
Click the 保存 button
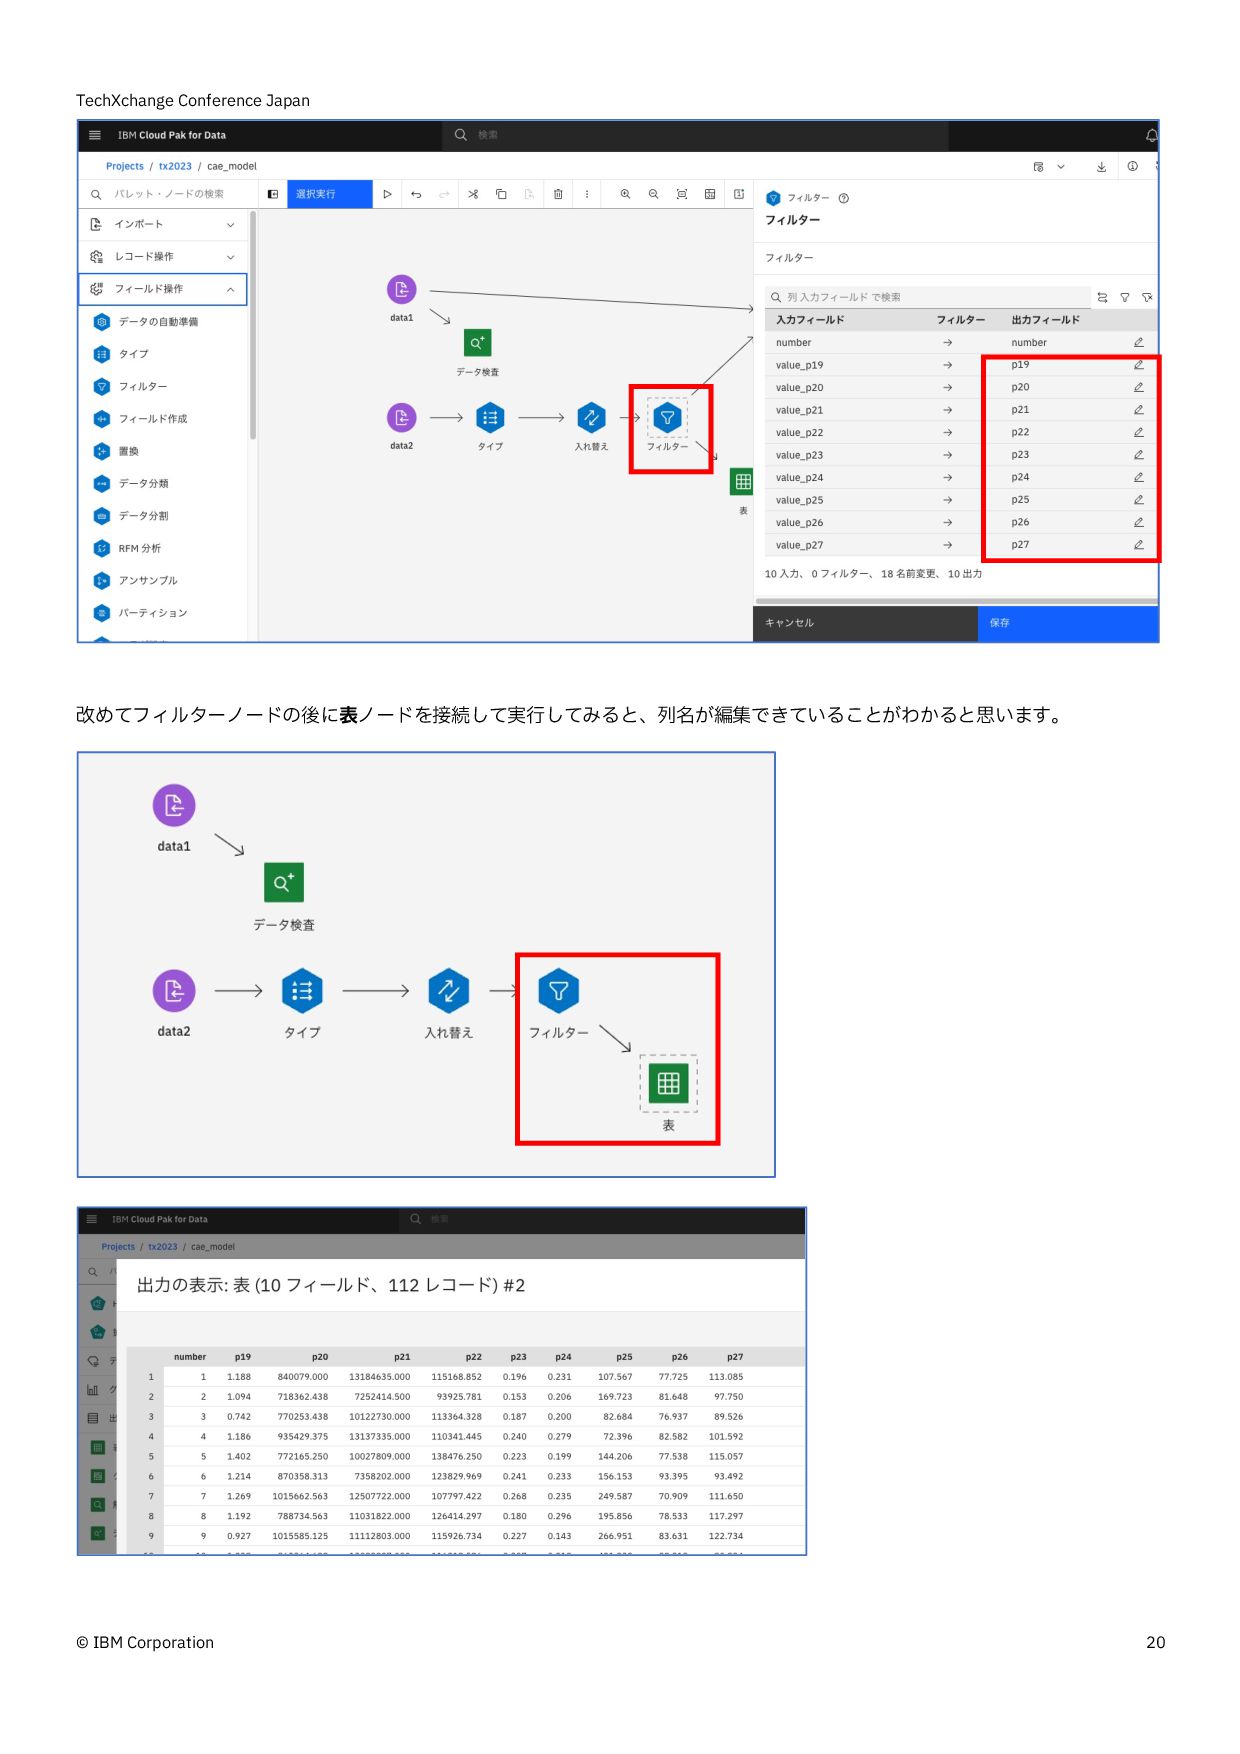click(1068, 623)
